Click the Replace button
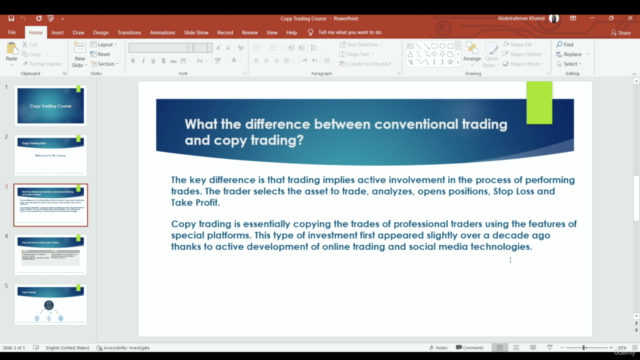The width and height of the screenshot is (640, 360). click(x=569, y=54)
